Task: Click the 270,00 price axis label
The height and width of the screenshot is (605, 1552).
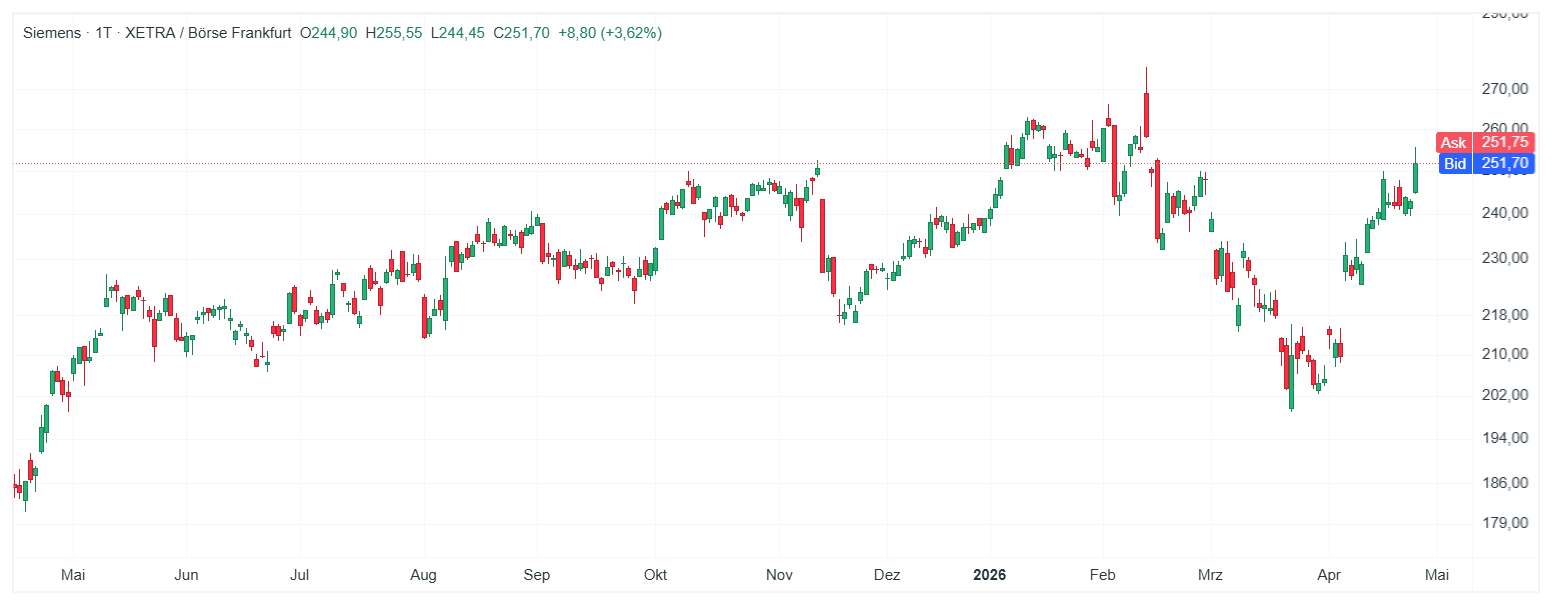Action: [1505, 89]
